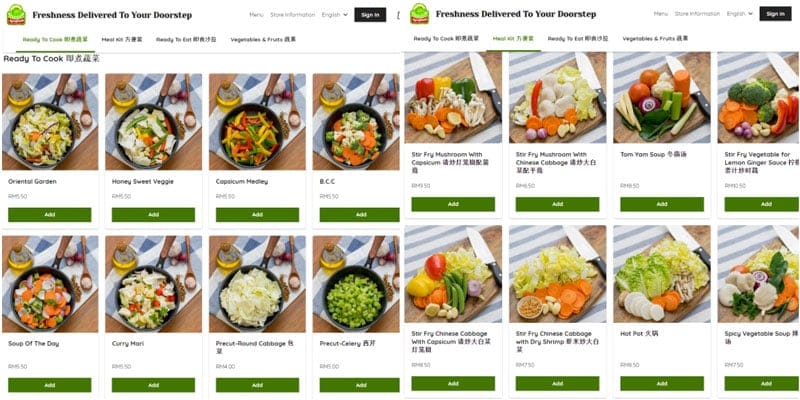This screenshot has height=400, width=800.
Task: Open Menu link in right header
Action: 661,14
